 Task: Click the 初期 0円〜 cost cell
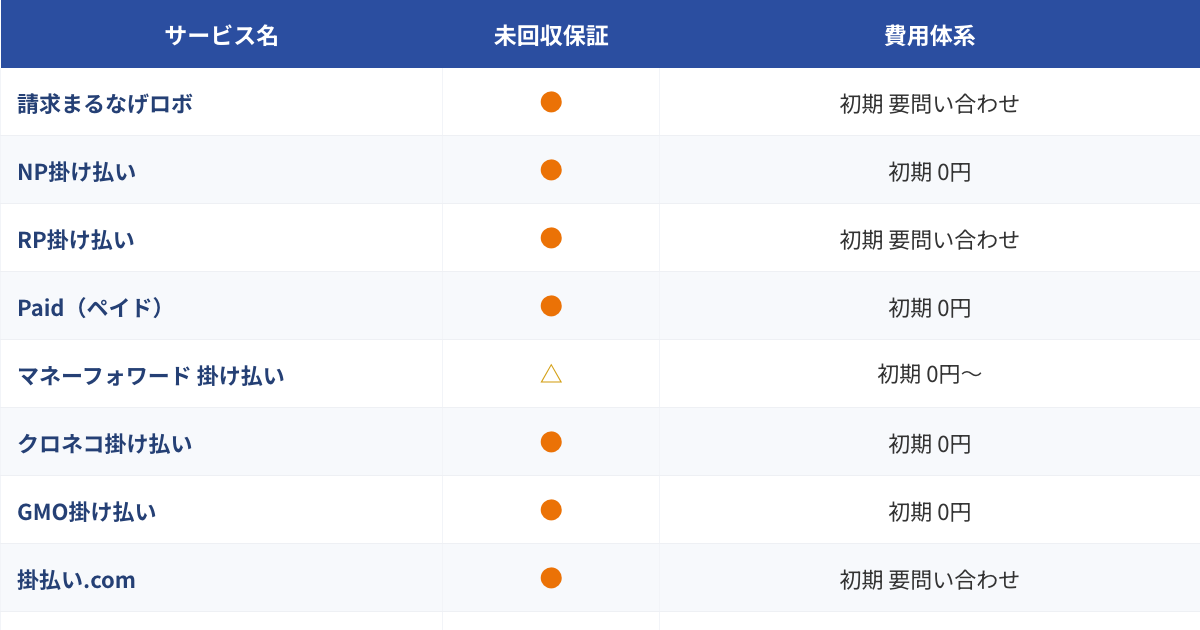(930, 375)
